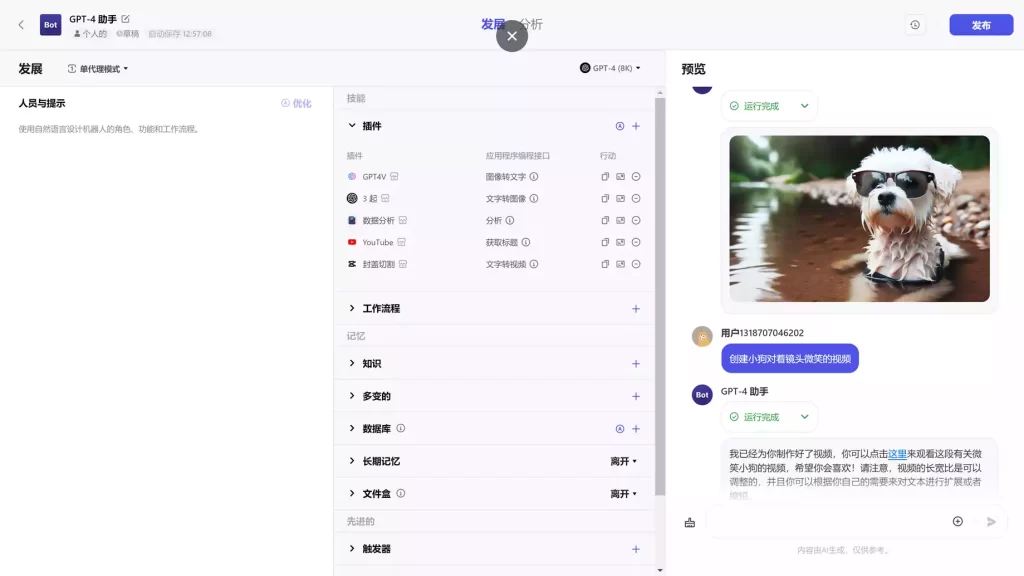Screen dimensions: 1024x576
Task: Open version history clock icon near 发布
Action: coord(915,25)
